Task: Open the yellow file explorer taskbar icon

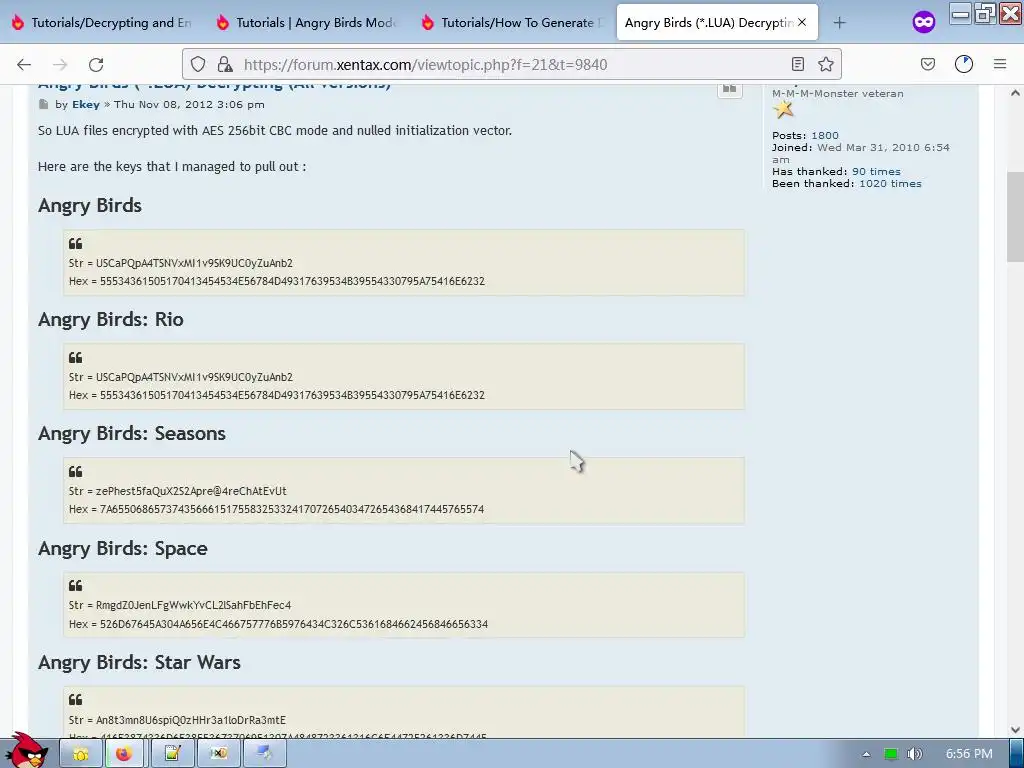Action: click(81, 754)
